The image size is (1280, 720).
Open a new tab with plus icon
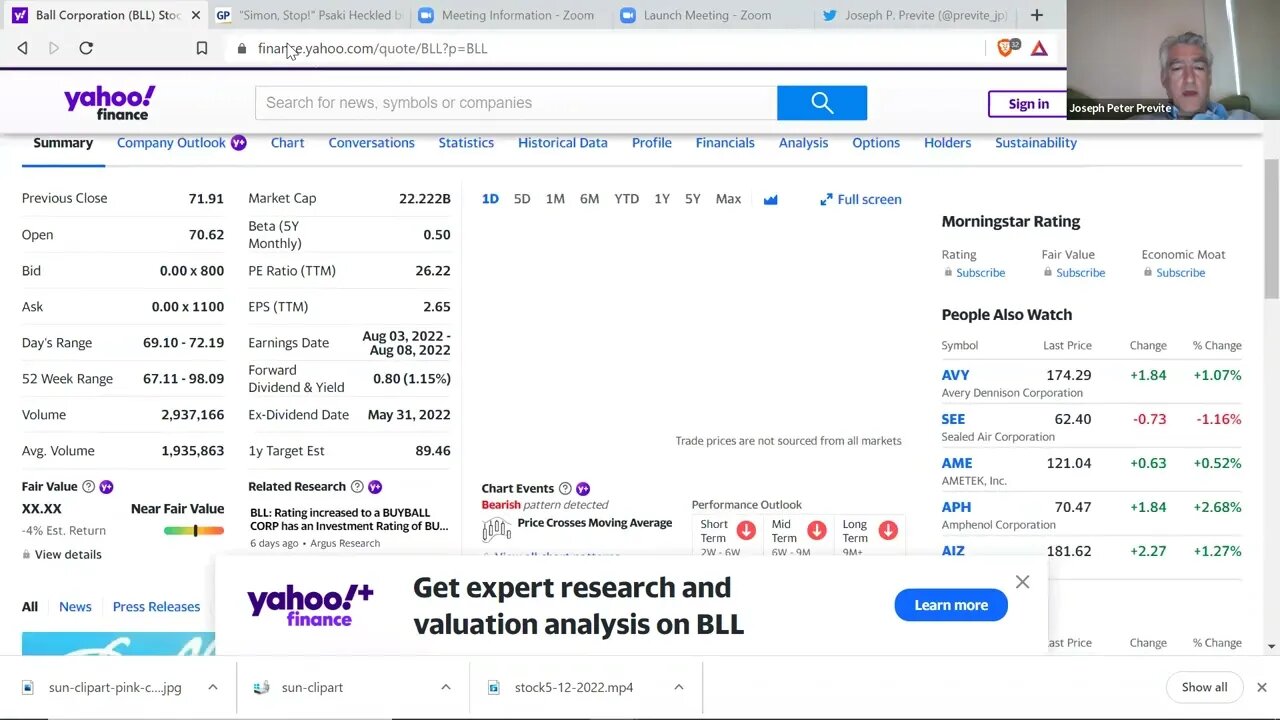pos(1037,15)
